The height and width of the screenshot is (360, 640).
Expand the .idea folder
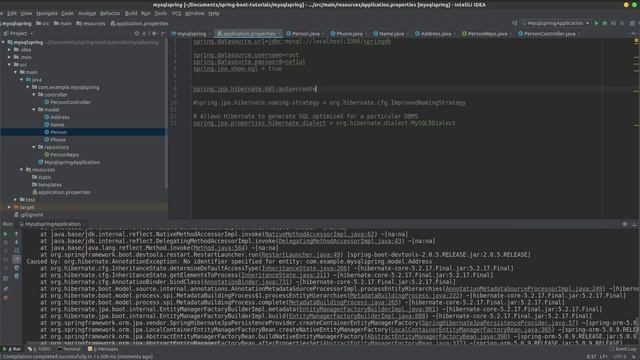point(9,50)
